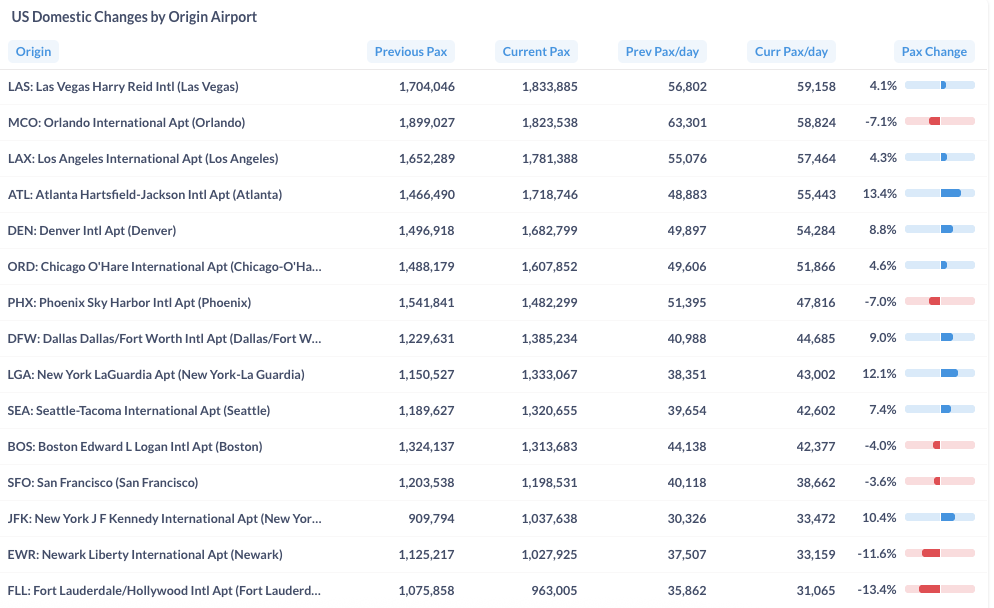Select the MCO Orlando International origin name
This screenshot has height=608, width=994.
[126, 122]
